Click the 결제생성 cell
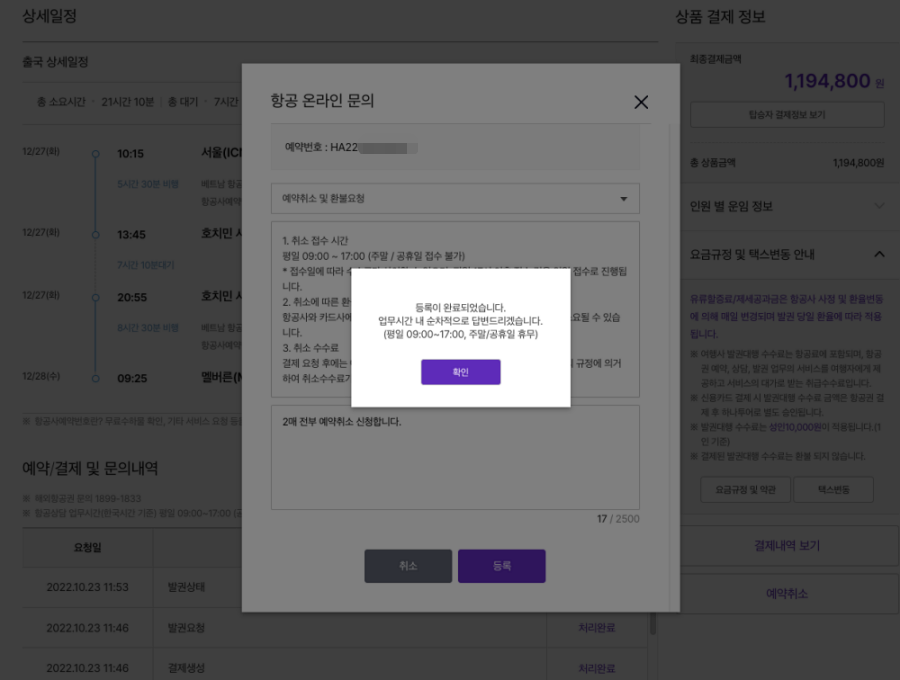900x680 pixels. coord(186,669)
